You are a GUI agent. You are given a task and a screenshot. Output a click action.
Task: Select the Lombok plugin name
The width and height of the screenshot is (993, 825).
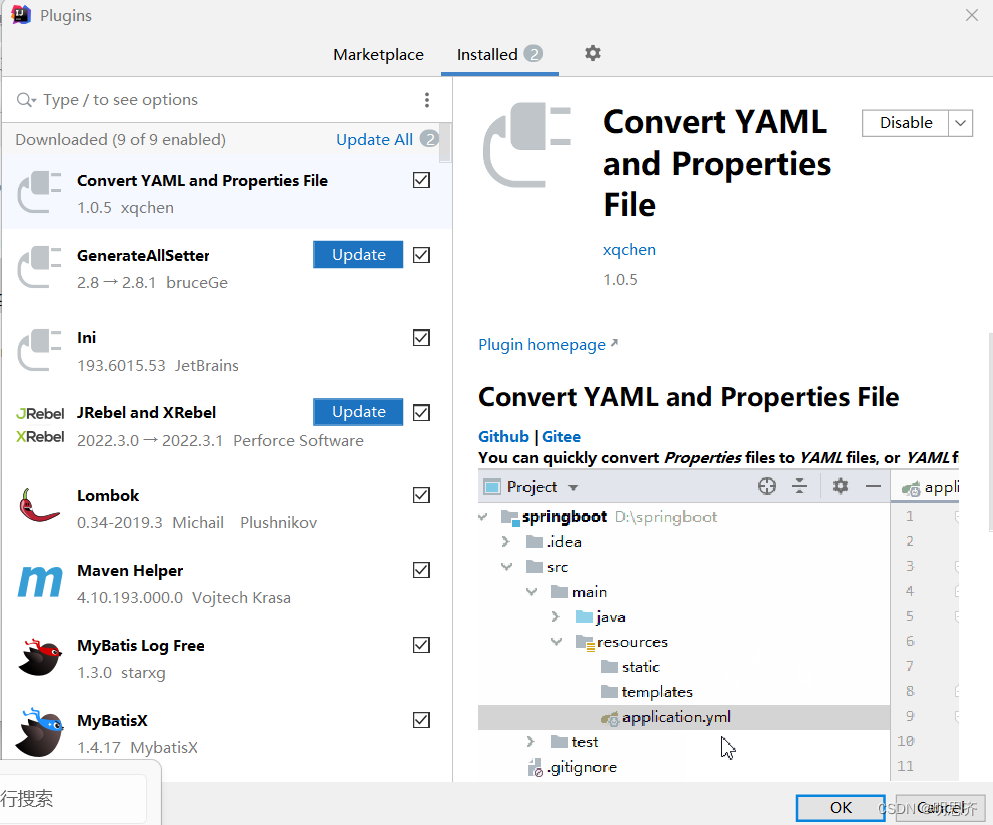coord(108,496)
